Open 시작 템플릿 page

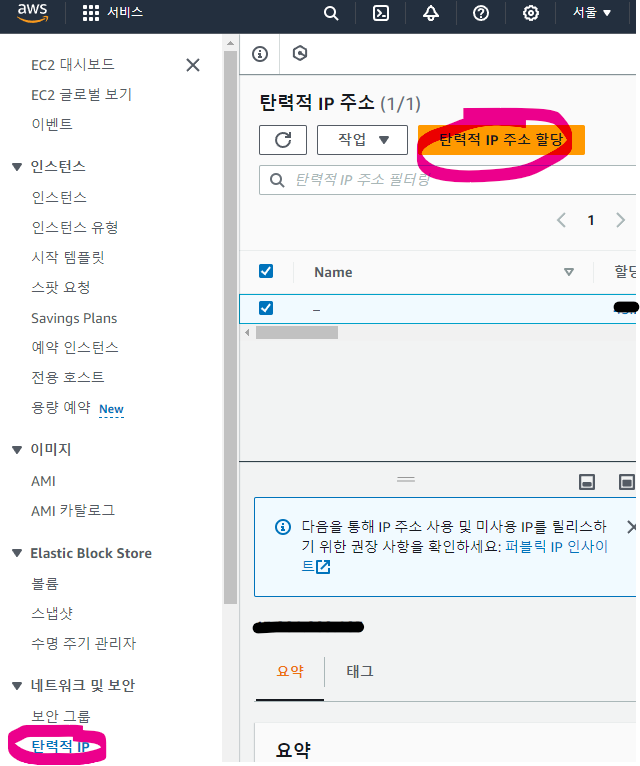[x=68, y=257]
